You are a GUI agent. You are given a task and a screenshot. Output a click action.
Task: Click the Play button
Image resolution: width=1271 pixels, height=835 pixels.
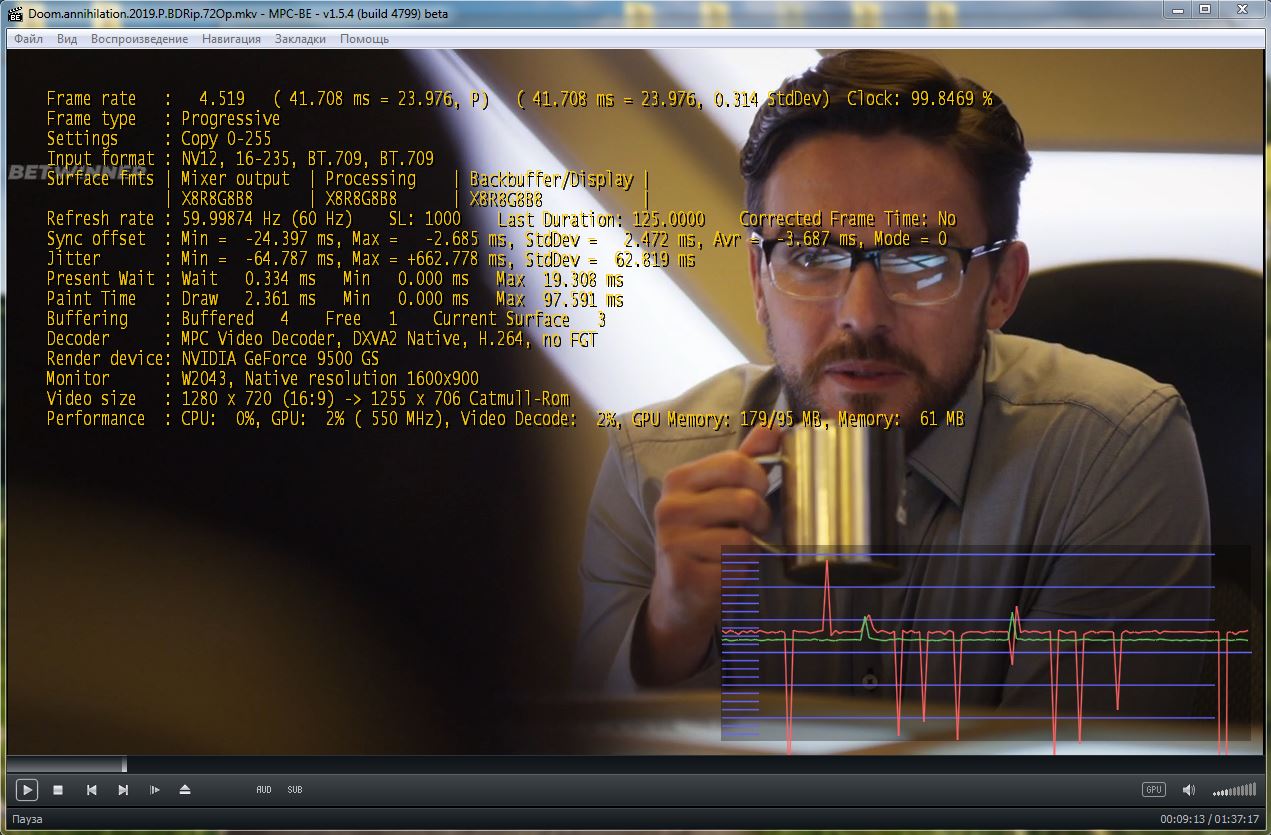[x=27, y=790]
